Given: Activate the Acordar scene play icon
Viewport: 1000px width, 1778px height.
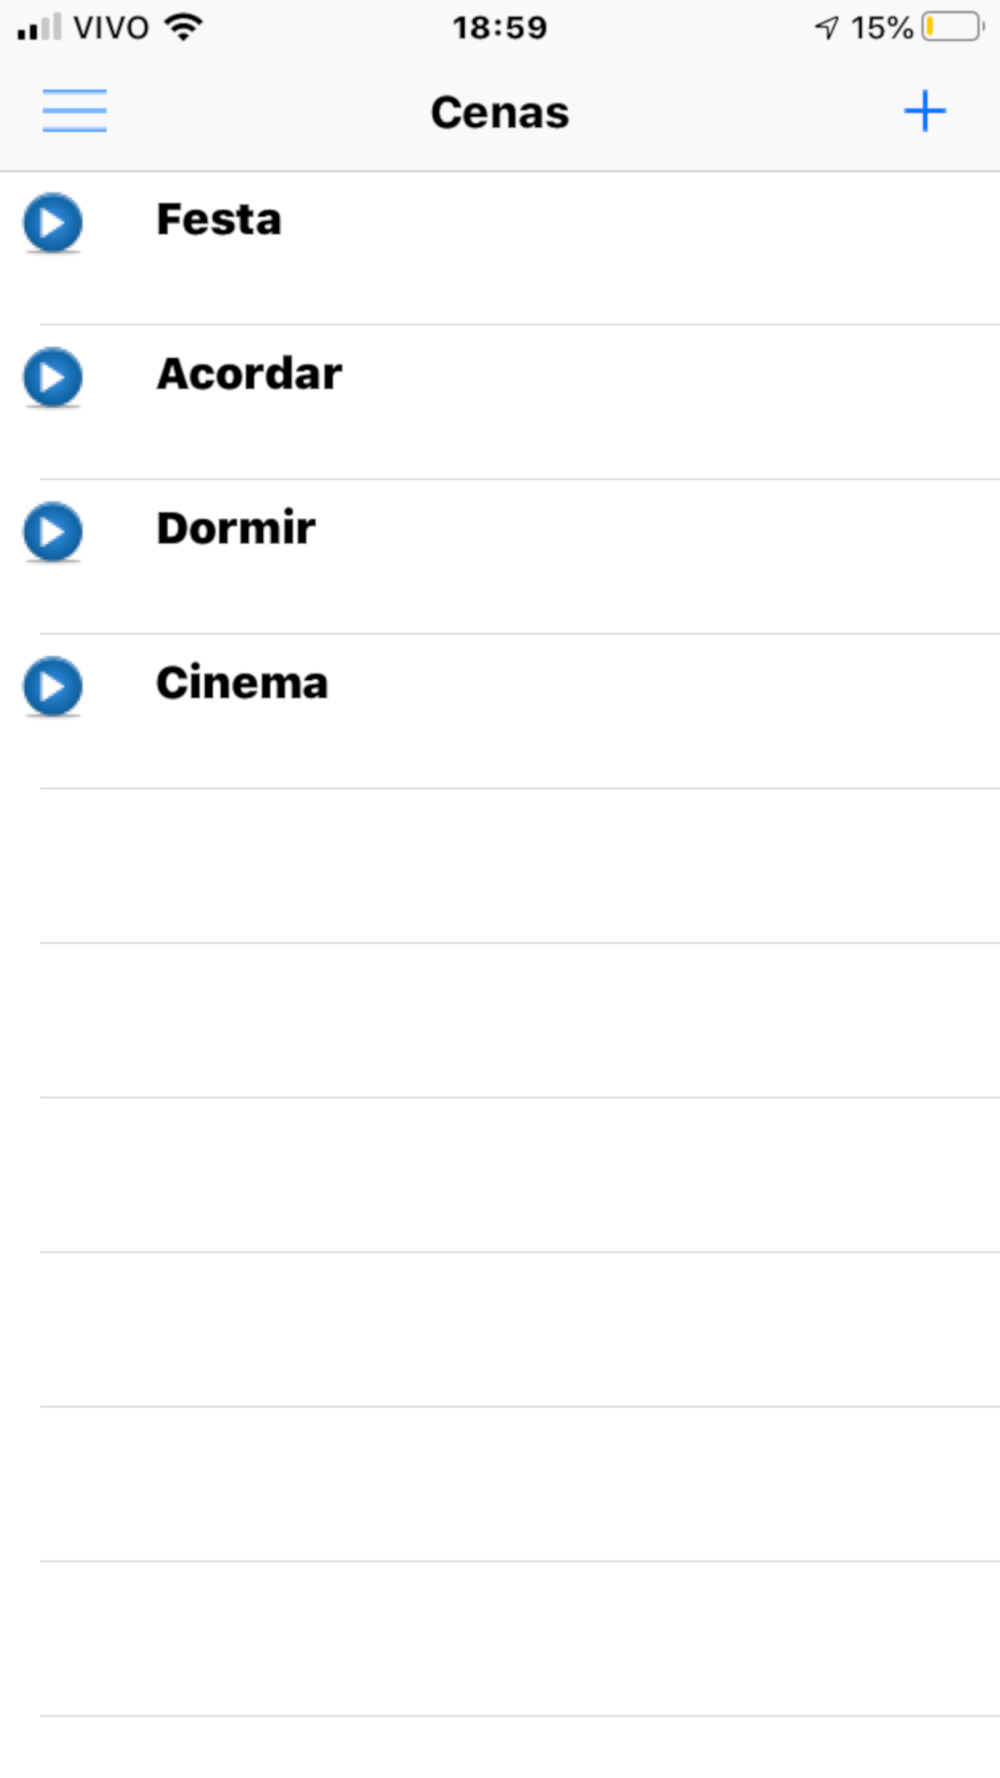Looking at the screenshot, I should [53, 377].
